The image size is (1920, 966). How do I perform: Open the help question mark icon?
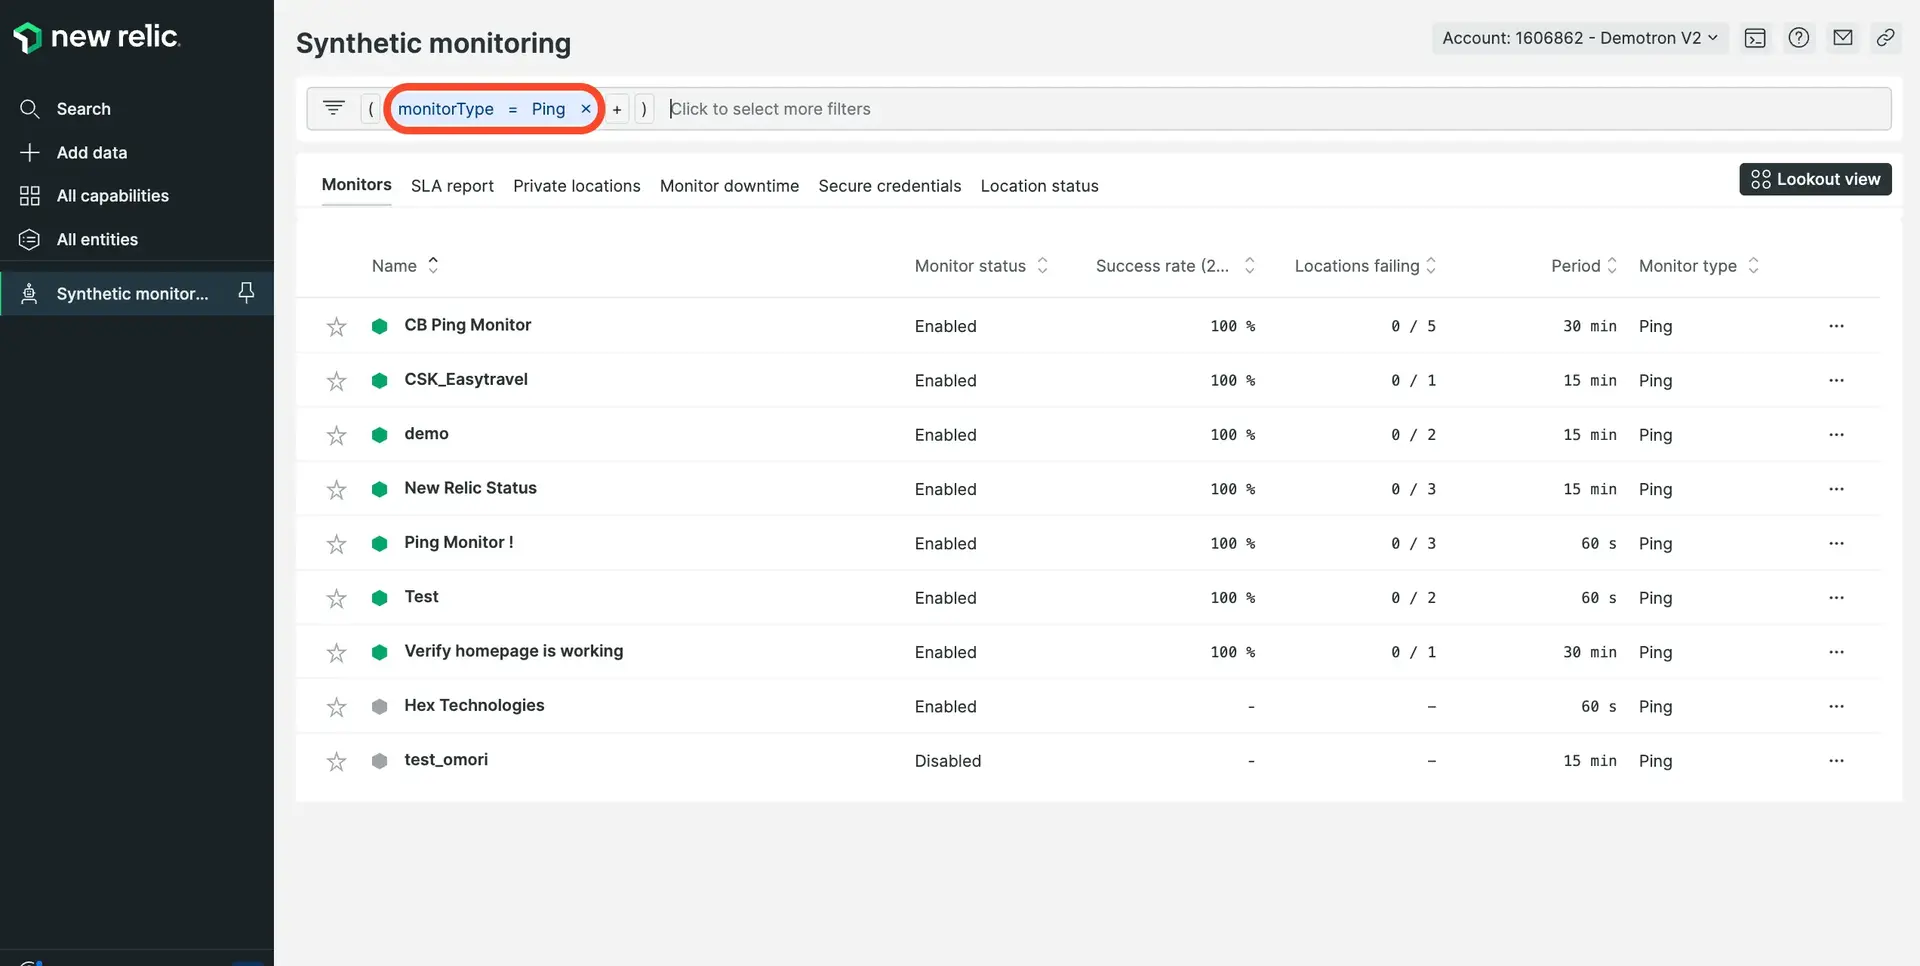[x=1799, y=38]
